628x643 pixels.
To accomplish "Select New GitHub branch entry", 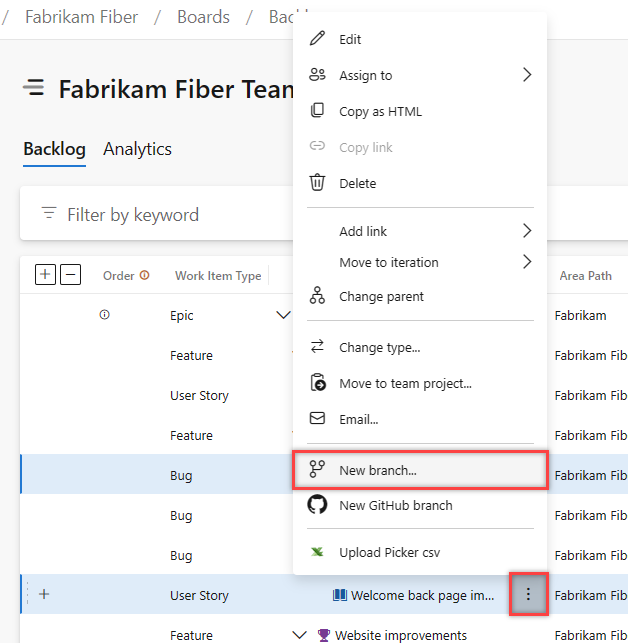I will pyautogui.click(x=420, y=505).
